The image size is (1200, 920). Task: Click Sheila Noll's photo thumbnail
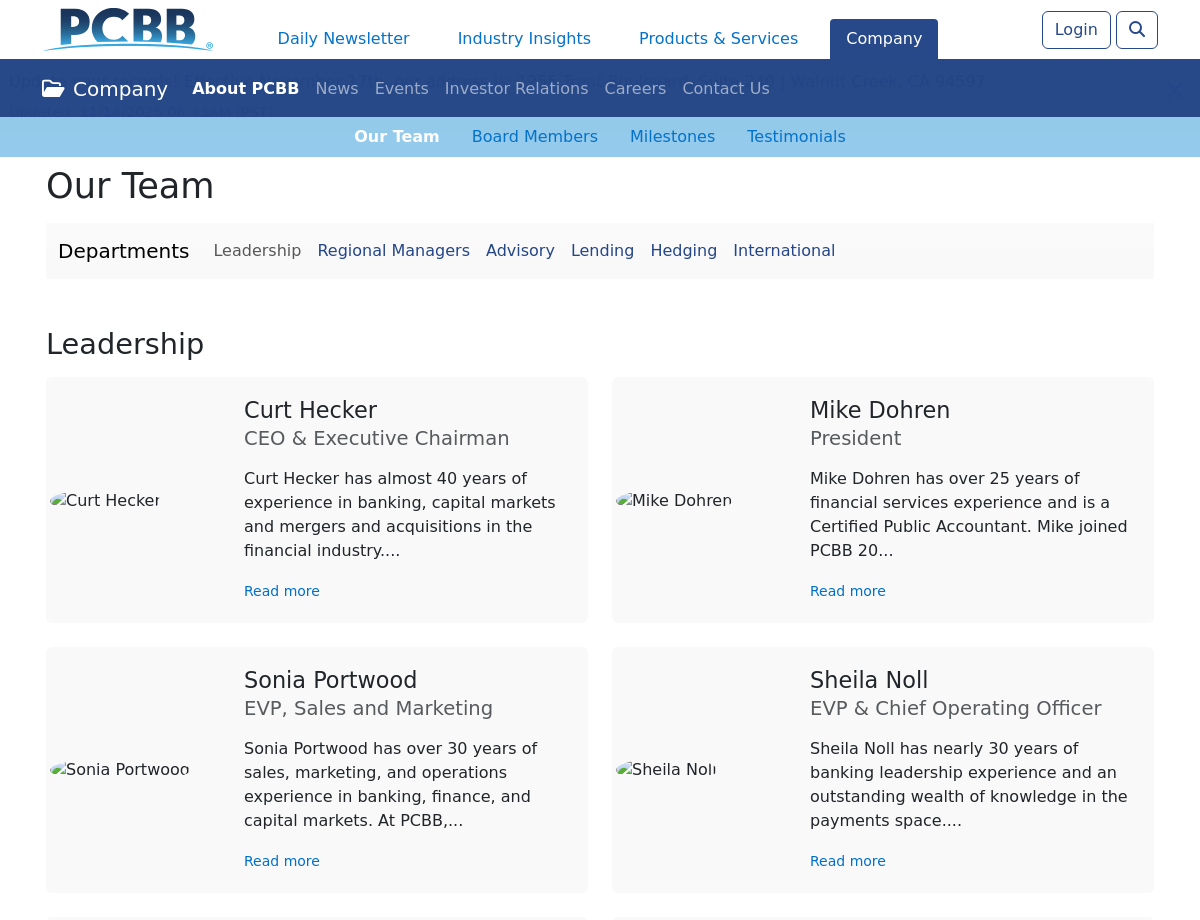666,769
